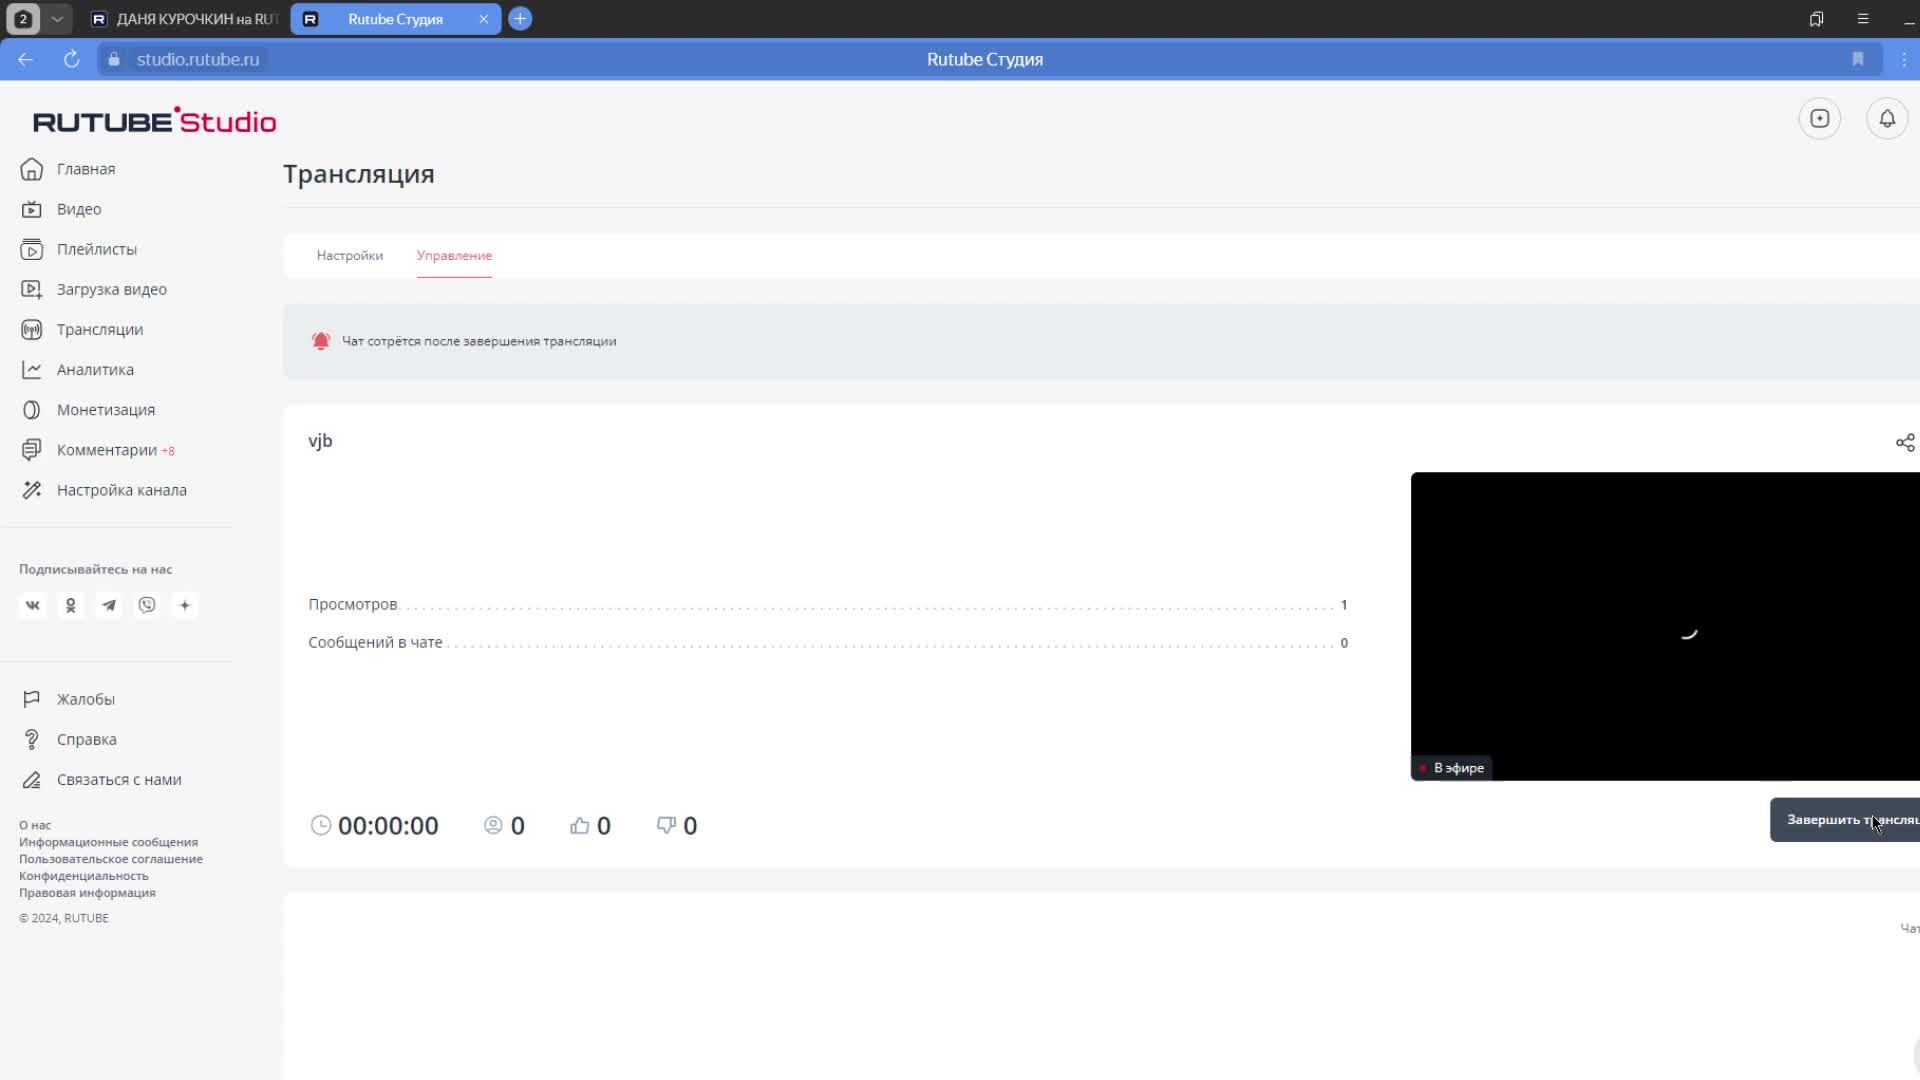The width and height of the screenshot is (1920, 1080).
Task: Reload the page with refresh icon
Action: (x=71, y=59)
